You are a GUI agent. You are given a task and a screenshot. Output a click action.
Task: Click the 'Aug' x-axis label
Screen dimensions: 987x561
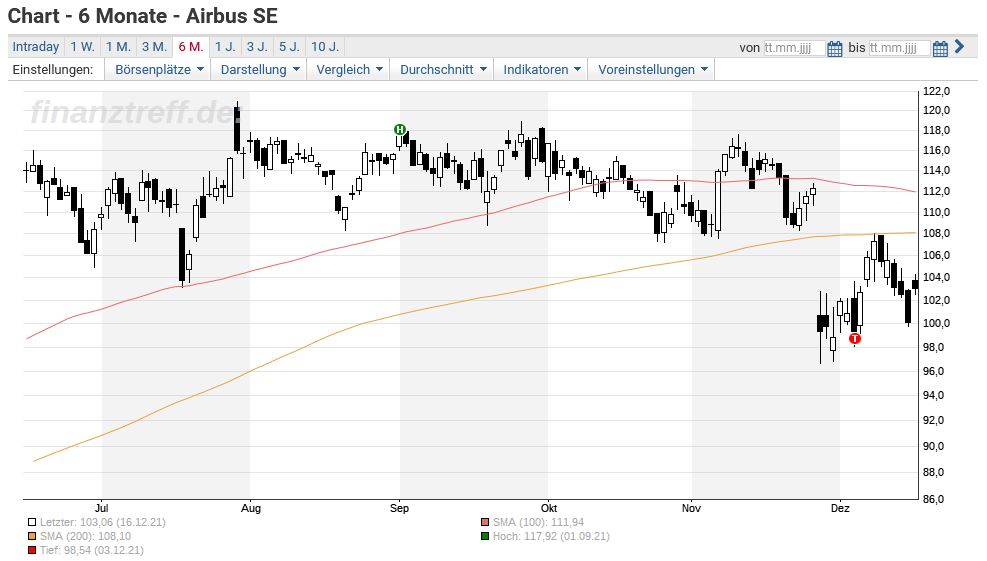point(251,508)
